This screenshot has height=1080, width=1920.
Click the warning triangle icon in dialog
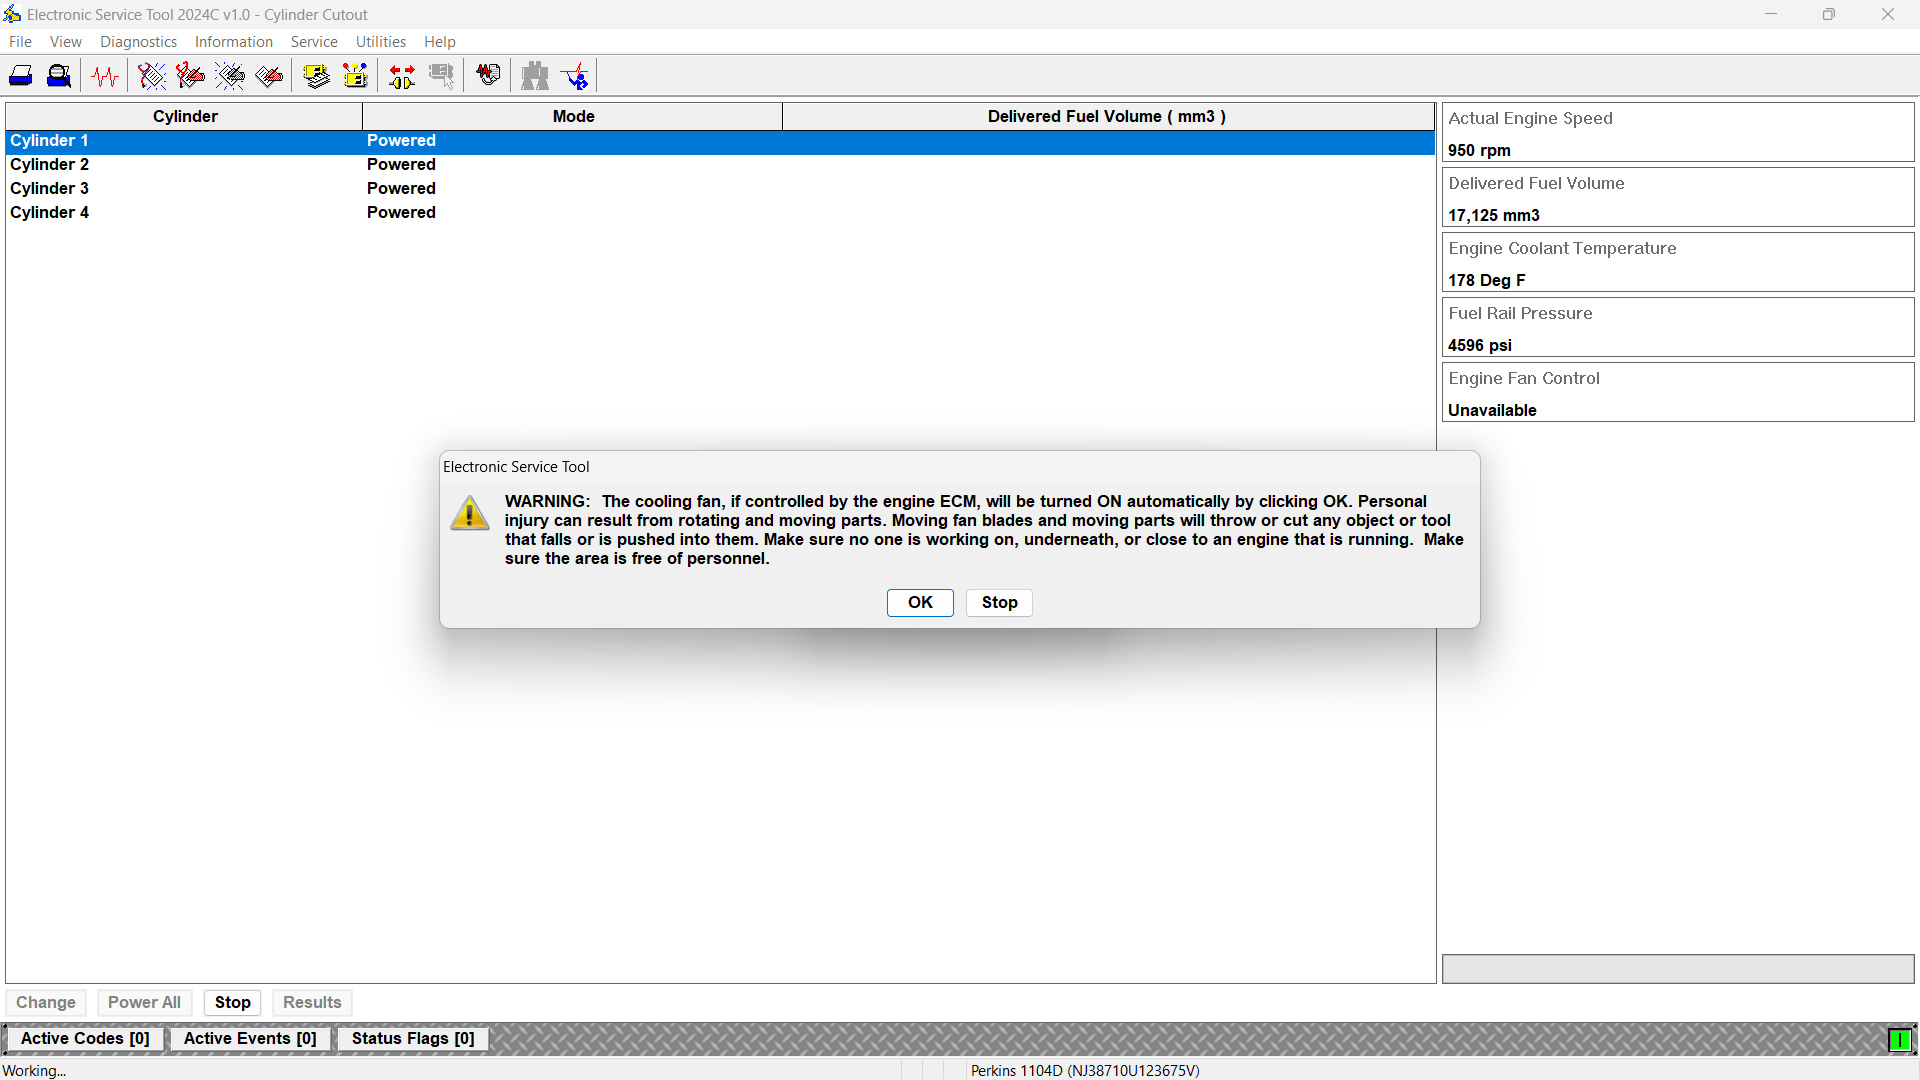[x=470, y=513]
